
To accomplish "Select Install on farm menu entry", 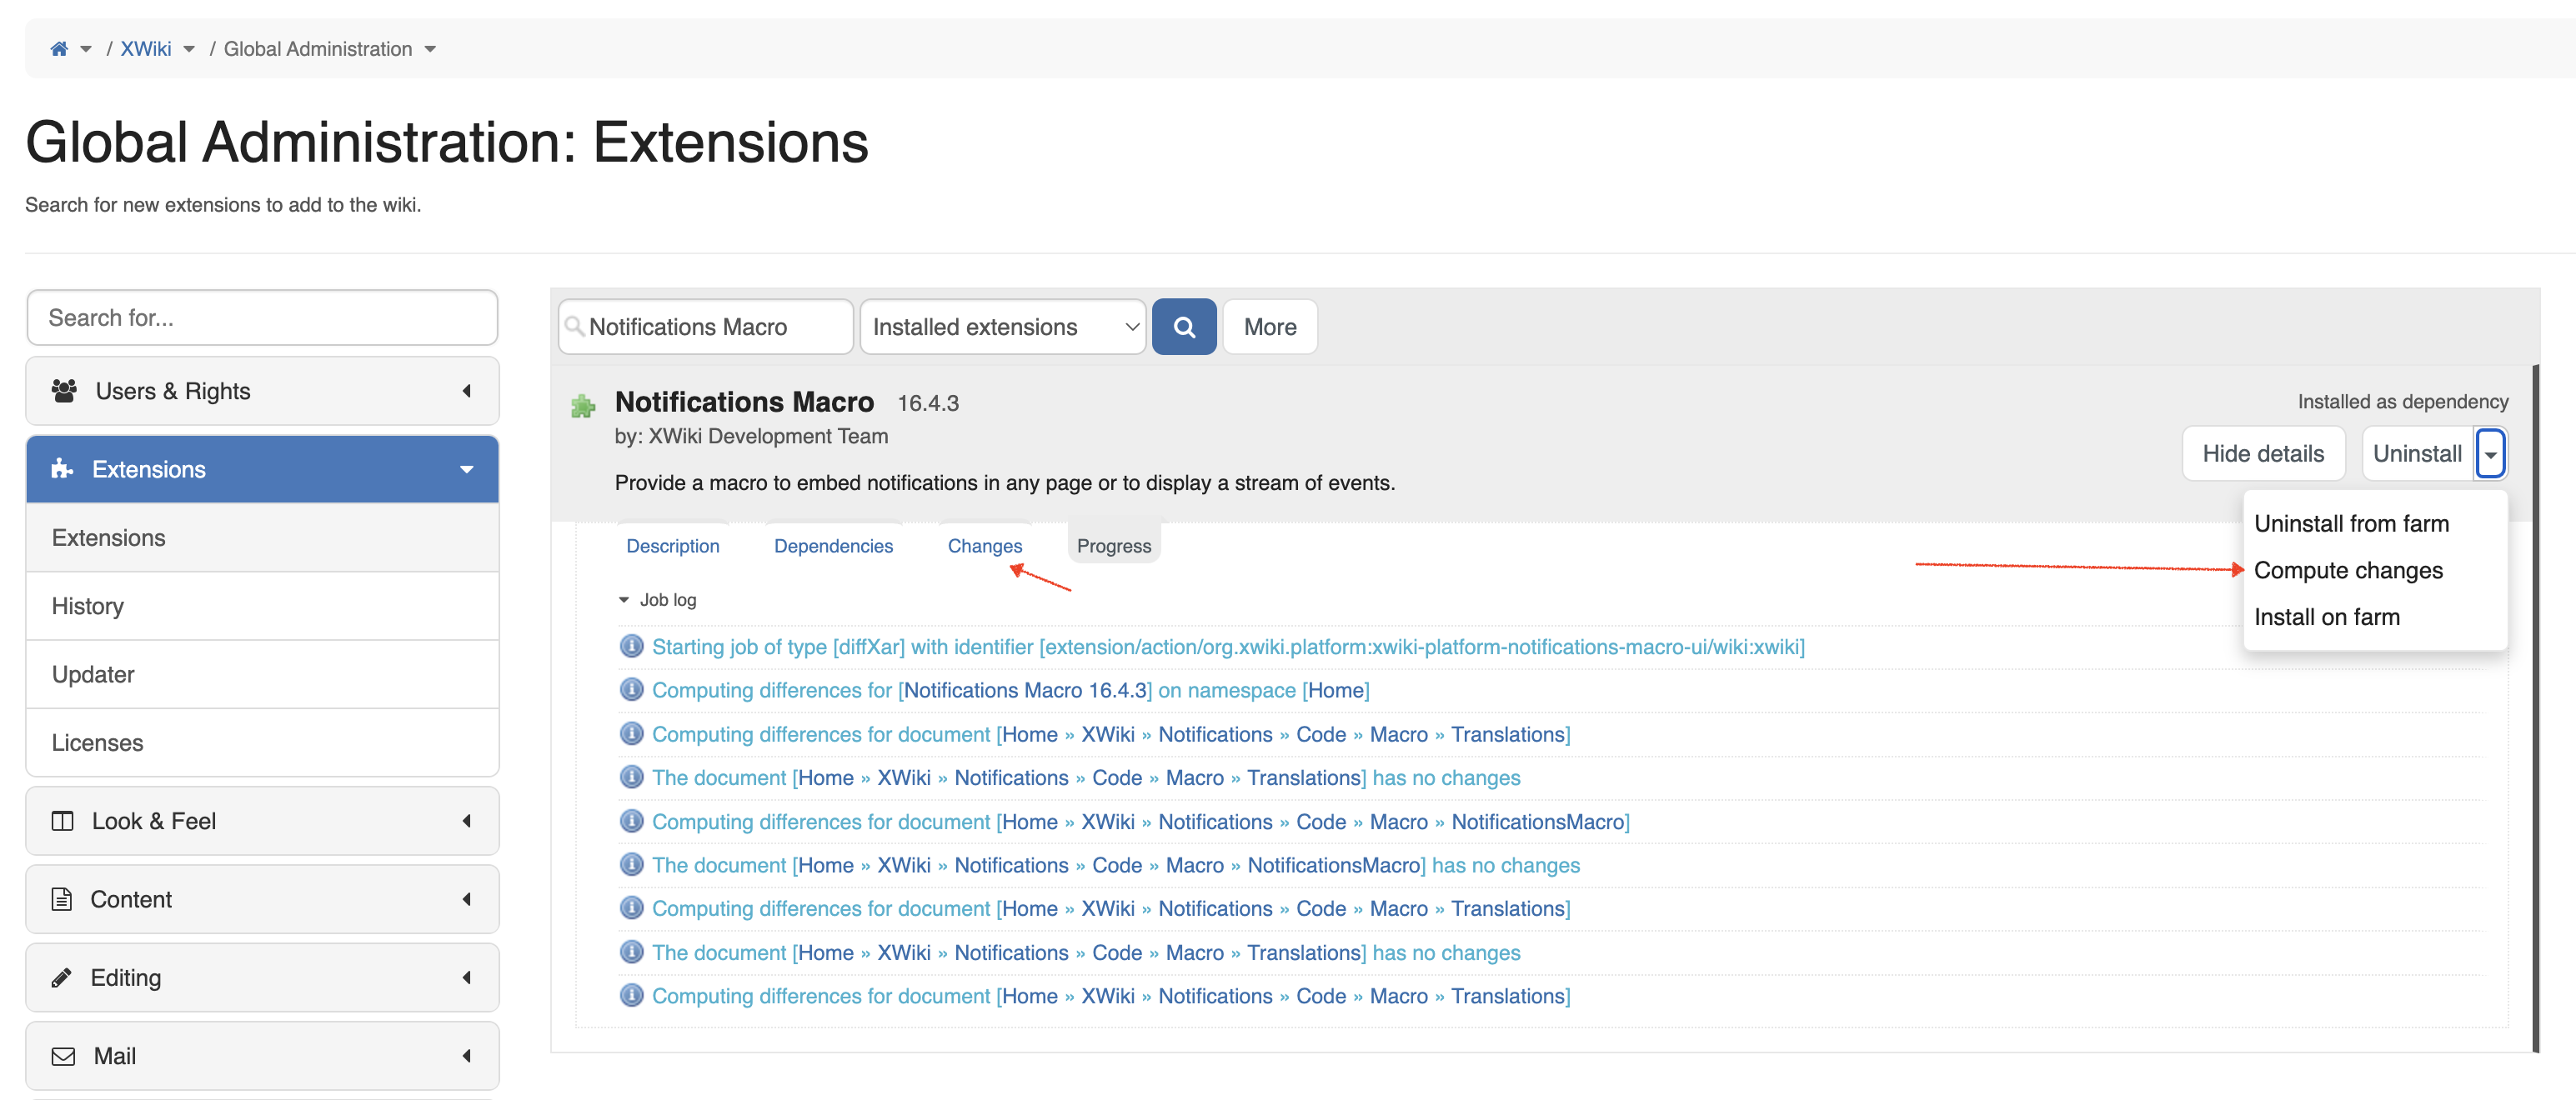I will [x=2326, y=617].
